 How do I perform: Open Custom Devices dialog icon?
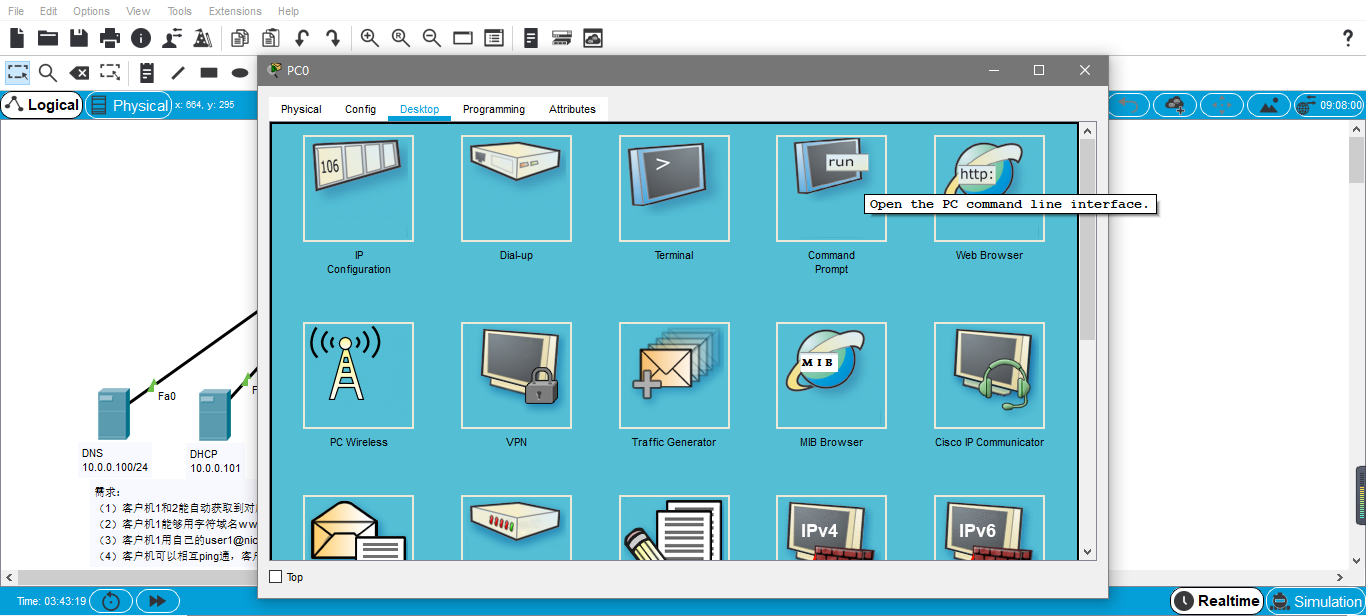click(494, 38)
